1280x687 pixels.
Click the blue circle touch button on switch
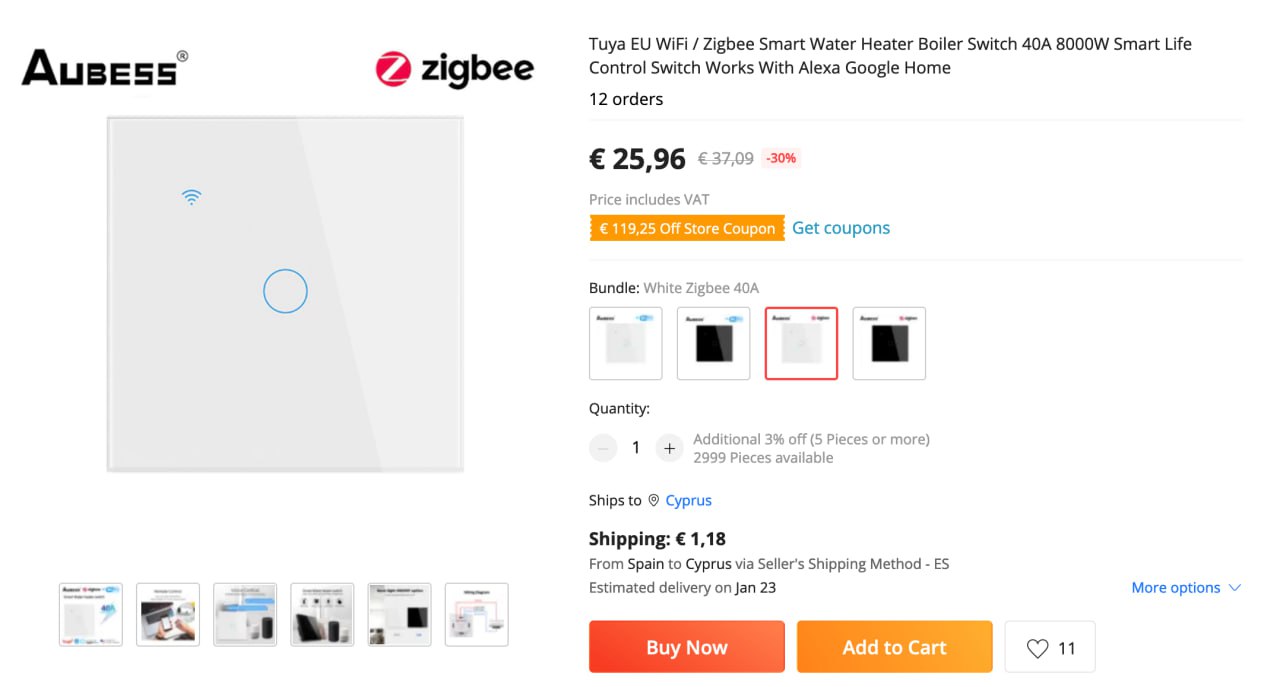tap(285, 291)
